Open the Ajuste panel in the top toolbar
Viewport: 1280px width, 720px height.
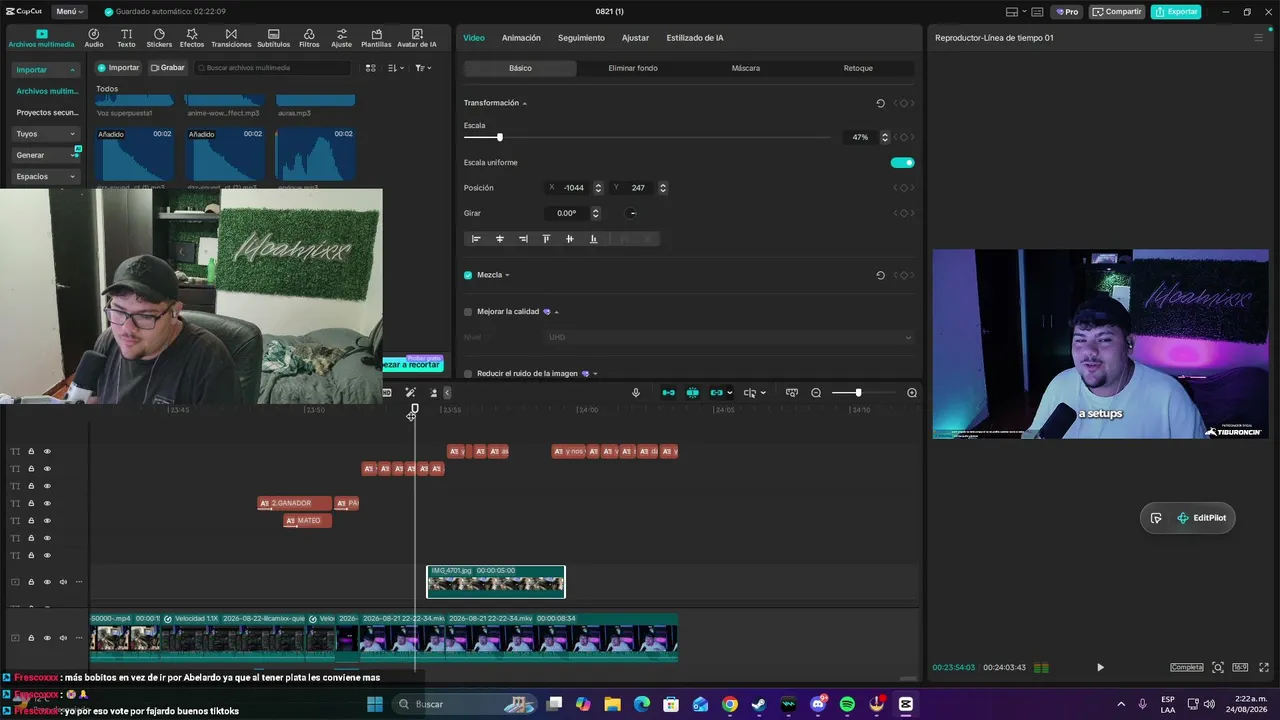(x=342, y=38)
